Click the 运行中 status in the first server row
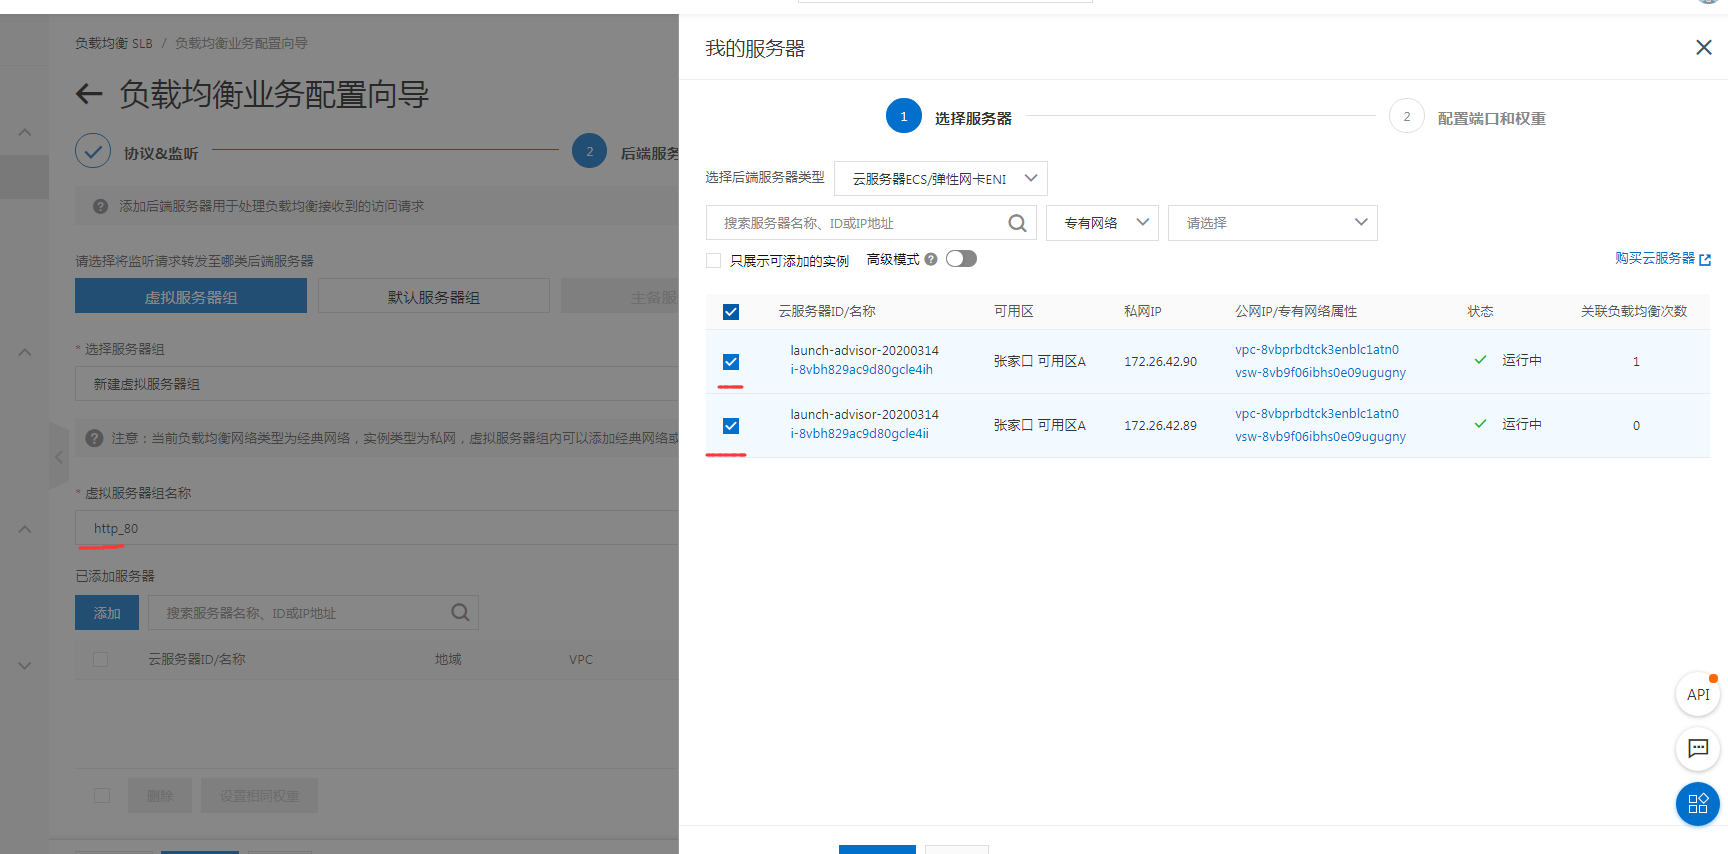The width and height of the screenshot is (1728, 854). point(1521,360)
